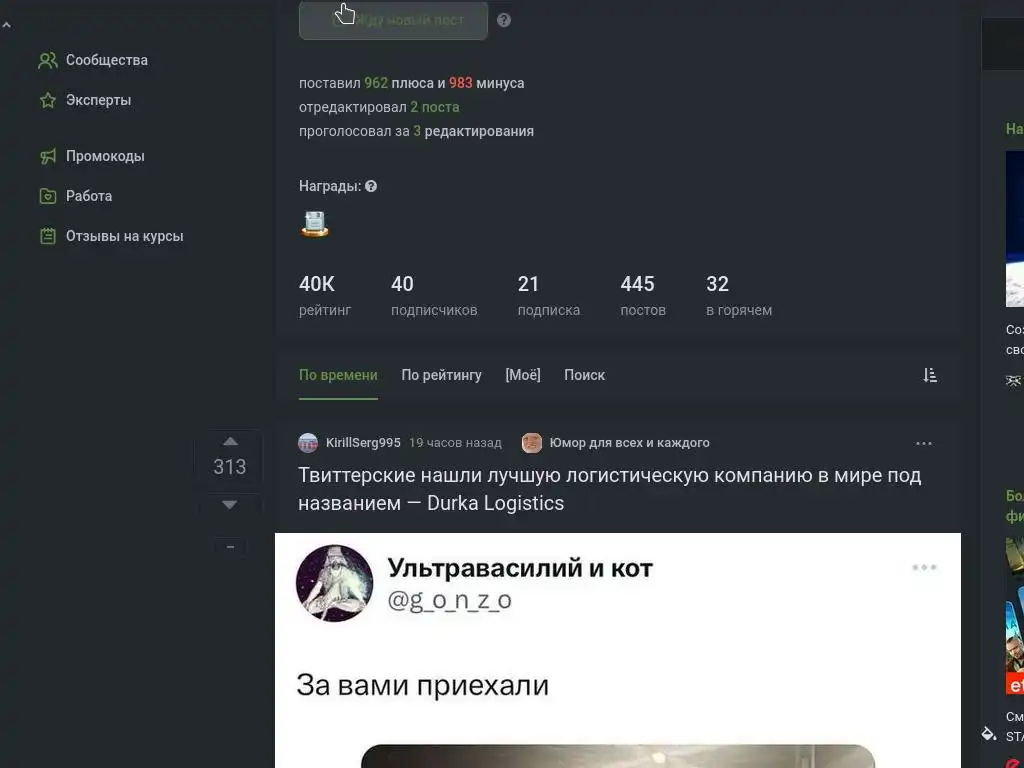Toggle the minus collapse button below the vote counter
The width and height of the screenshot is (1024, 768).
(230, 547)
